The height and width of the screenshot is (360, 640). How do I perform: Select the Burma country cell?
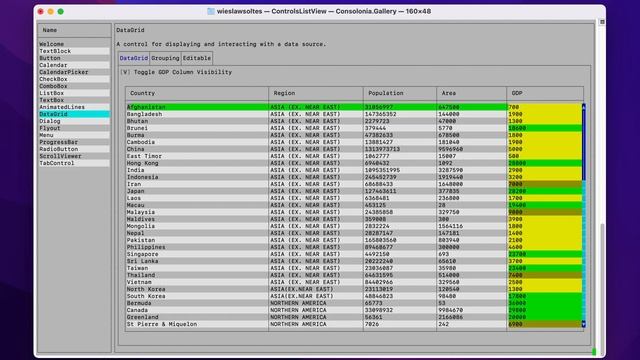(x=197, y=135)
